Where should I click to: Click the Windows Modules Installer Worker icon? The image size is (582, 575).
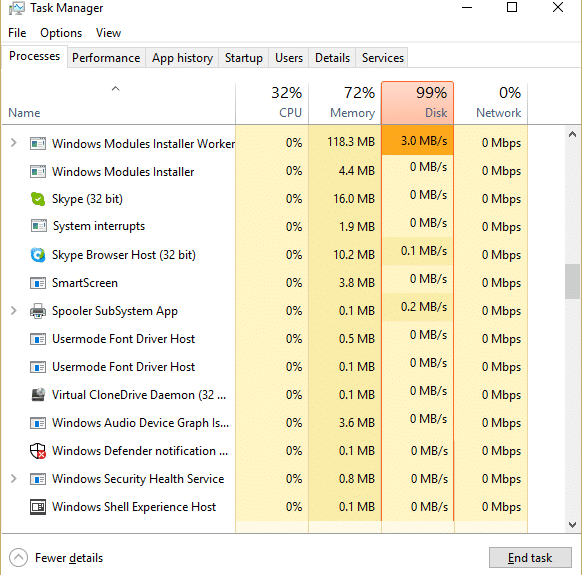[x=38, y=144]
